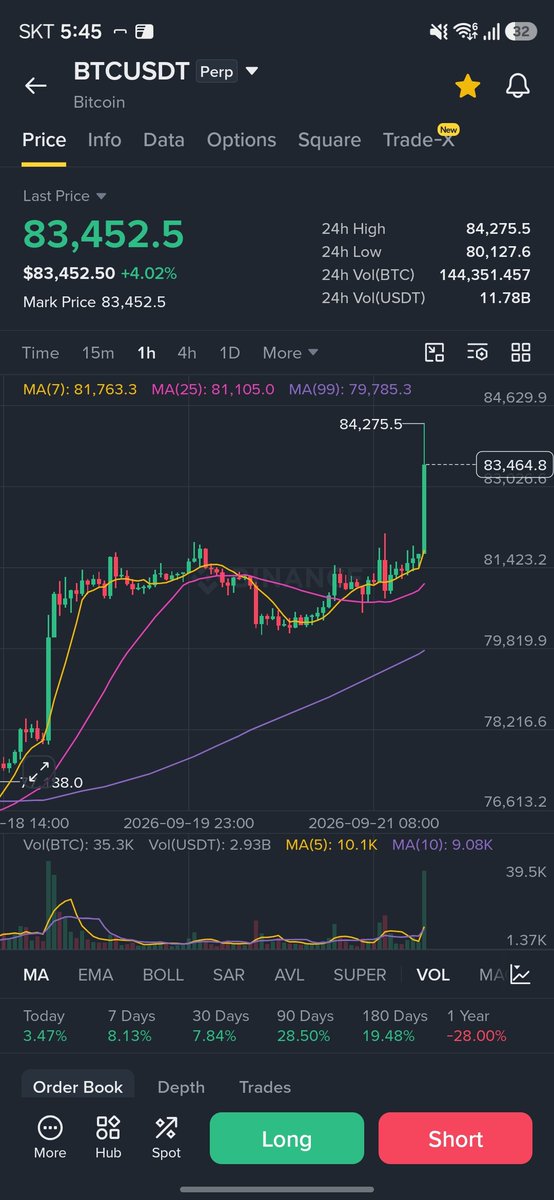Tap the green Long button

[287, 1139]
